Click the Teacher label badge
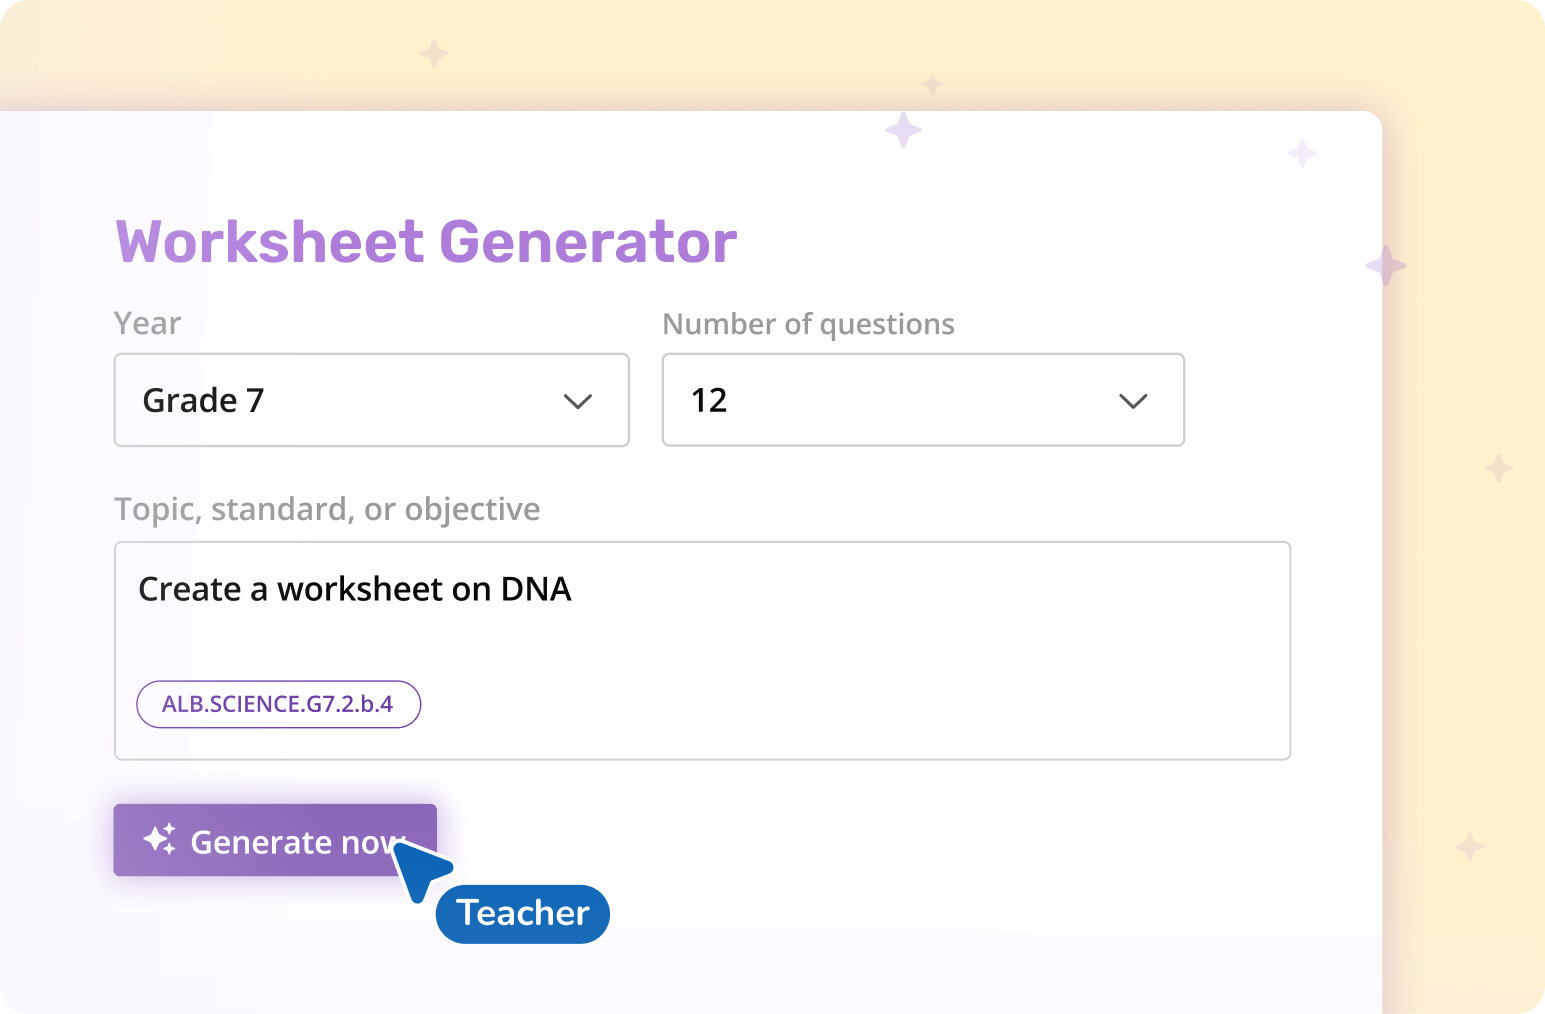This screenshot has height=1014, width=1545. 522,913
